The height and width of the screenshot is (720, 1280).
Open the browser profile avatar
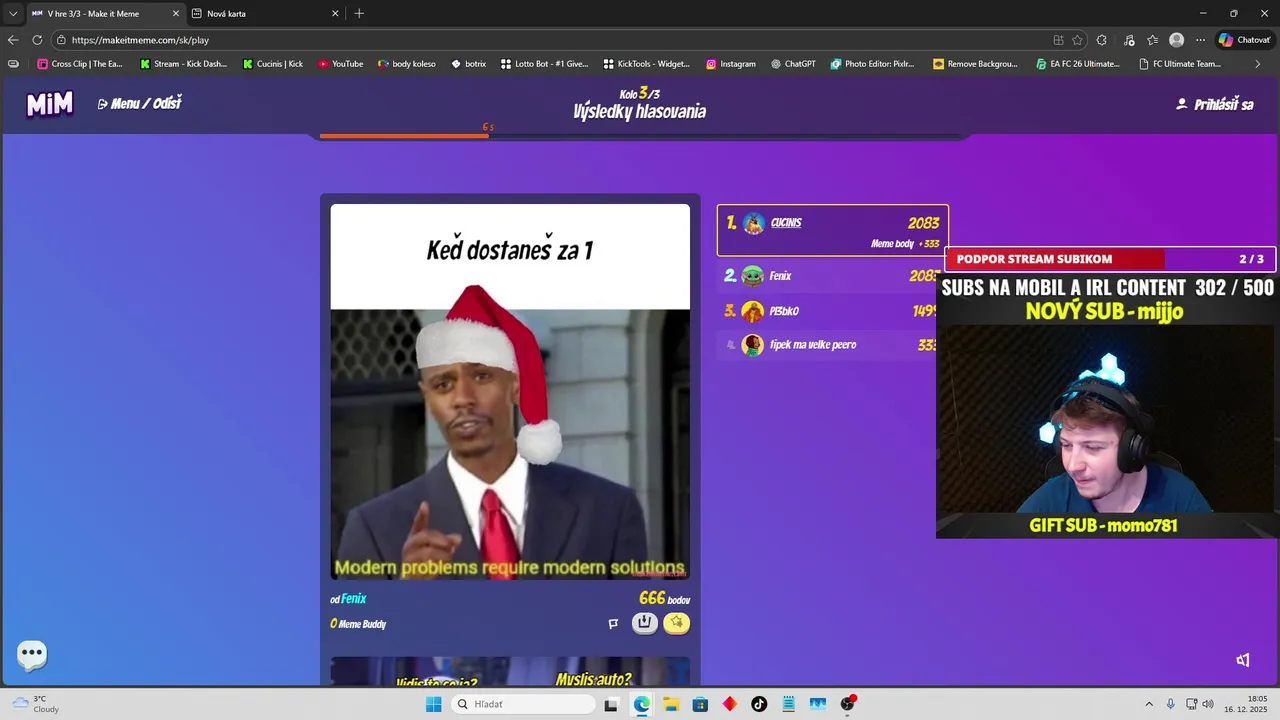1177,40
